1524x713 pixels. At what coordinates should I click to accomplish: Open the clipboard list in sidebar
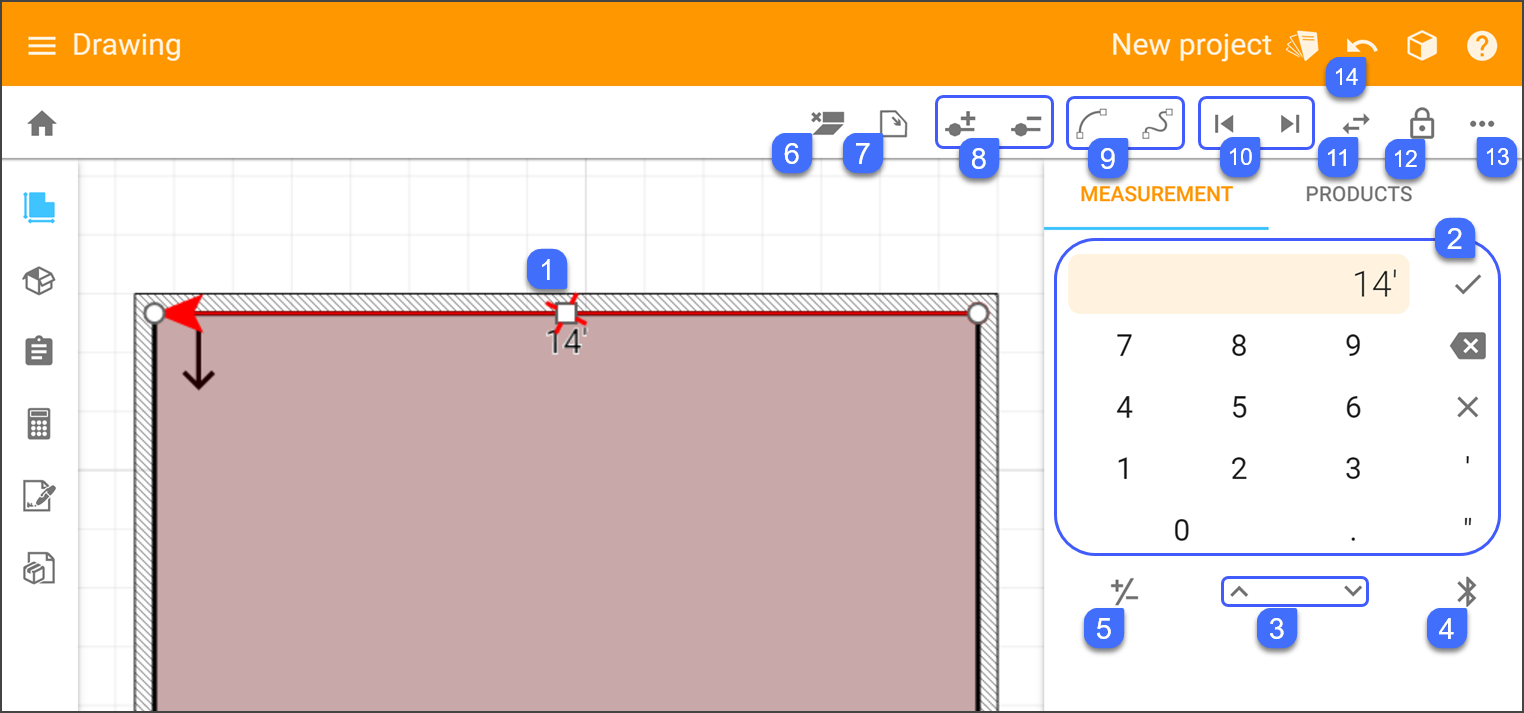[39, 352]
